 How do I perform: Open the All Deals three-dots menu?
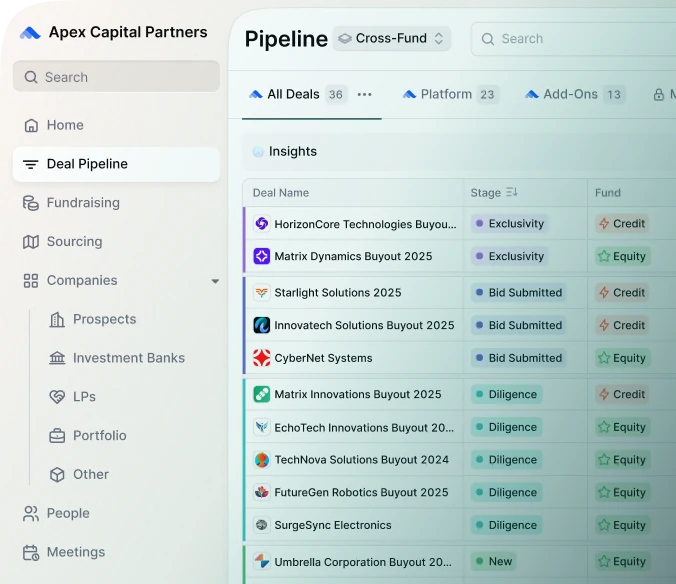(365, 94)
